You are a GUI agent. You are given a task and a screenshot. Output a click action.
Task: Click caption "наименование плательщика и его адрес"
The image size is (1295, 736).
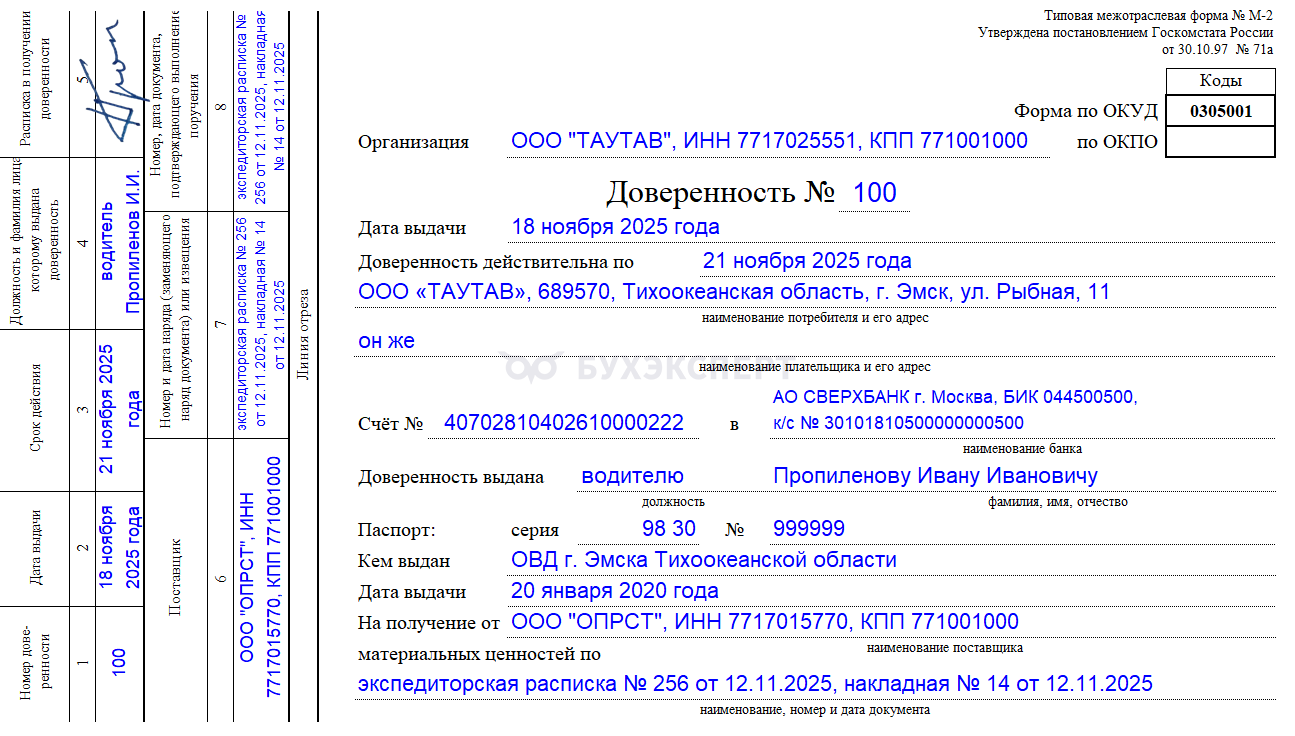[815, 367]
